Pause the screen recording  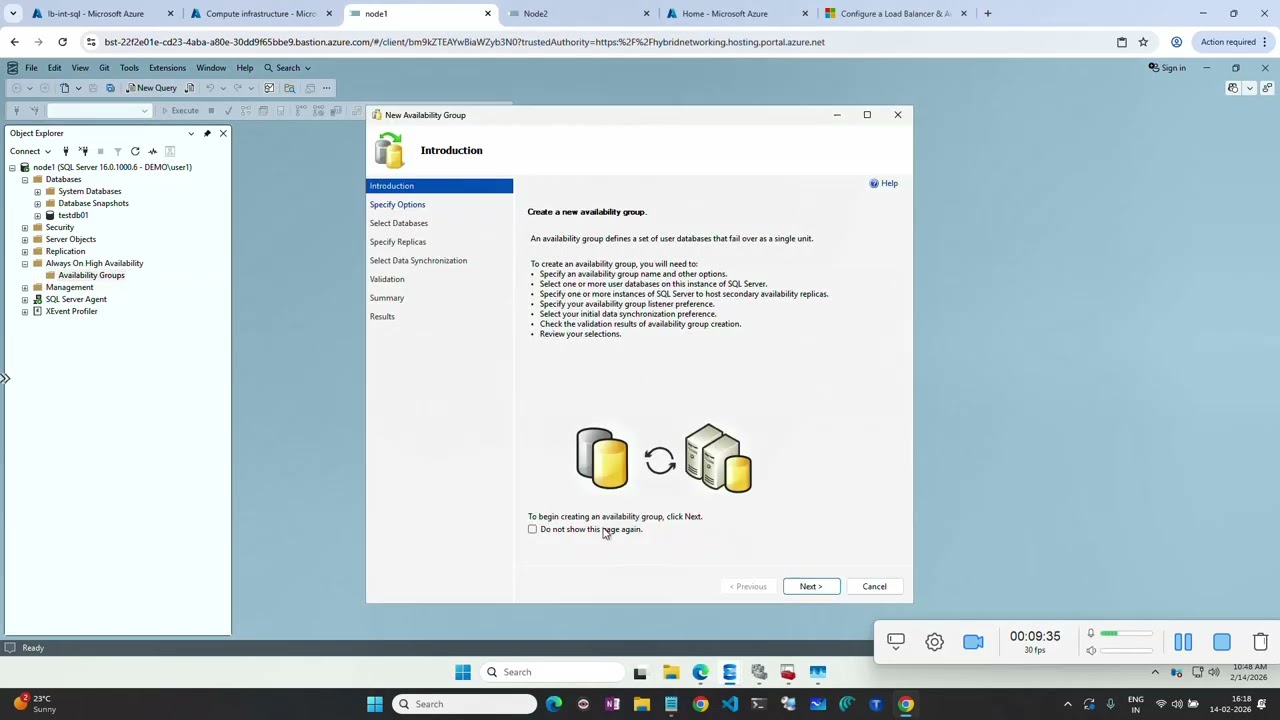[x=1183, y=642]
